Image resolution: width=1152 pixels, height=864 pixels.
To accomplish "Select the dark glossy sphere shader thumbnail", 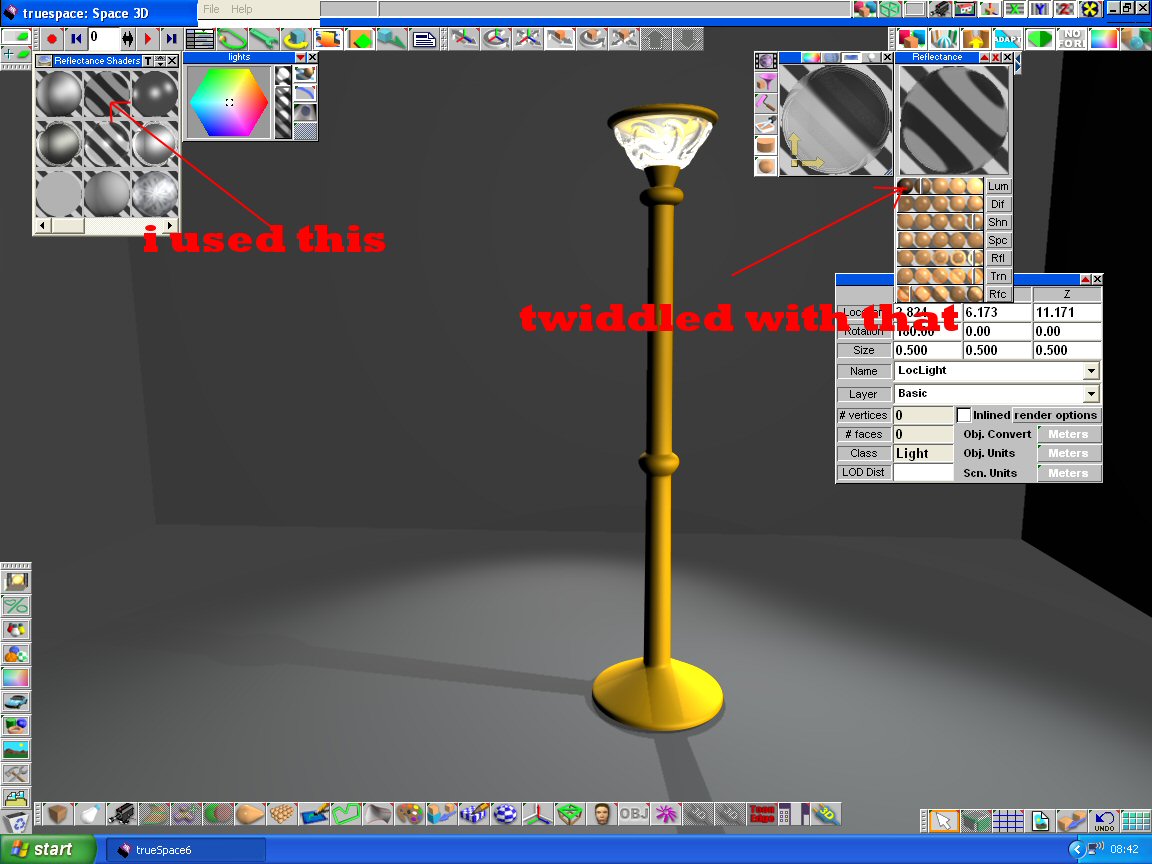I will [154, 94].
